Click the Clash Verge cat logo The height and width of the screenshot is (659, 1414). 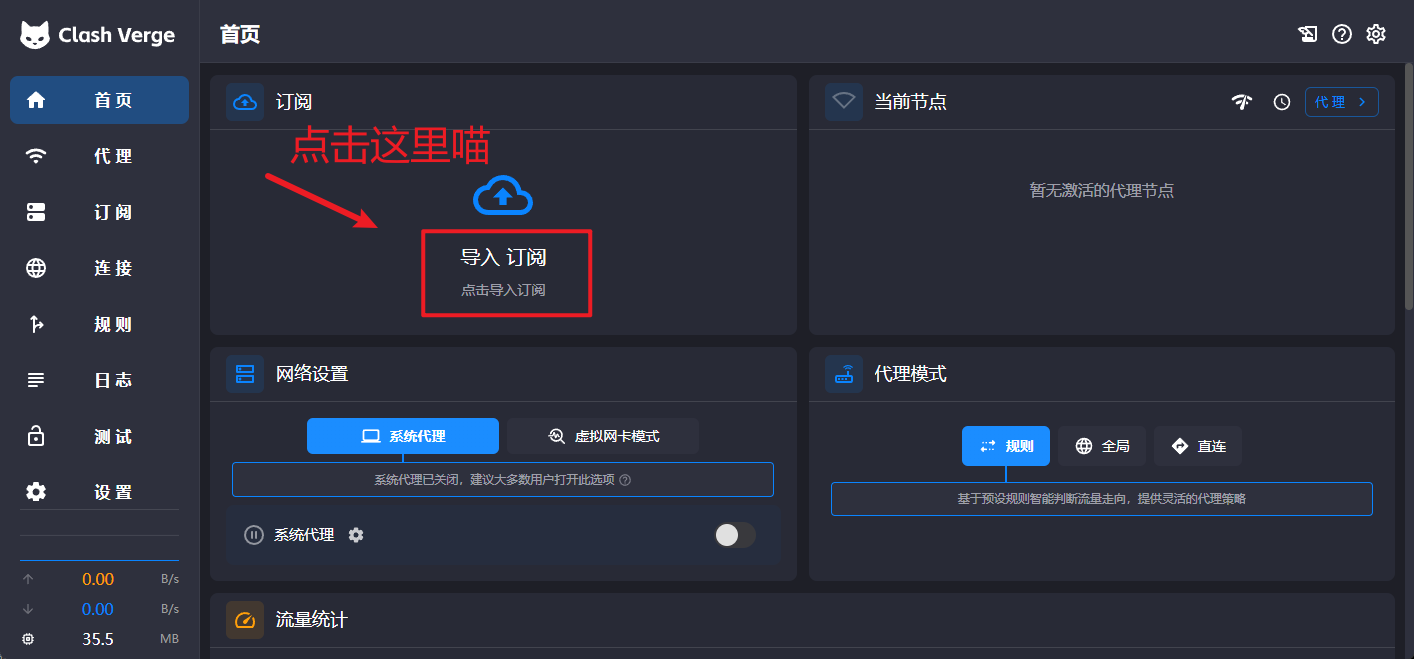(x=35, y=35)
